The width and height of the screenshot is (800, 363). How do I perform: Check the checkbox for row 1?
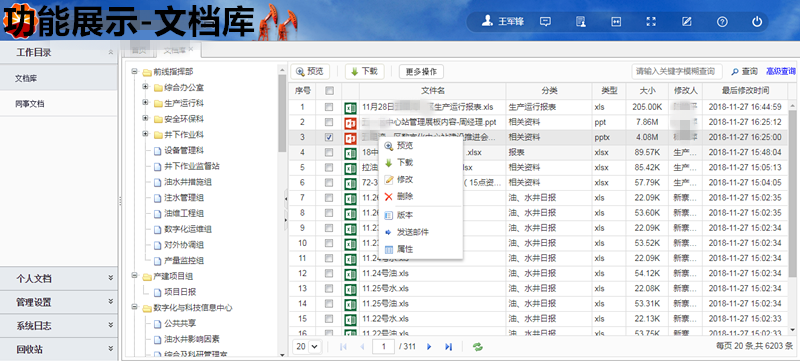coord(329,108)
